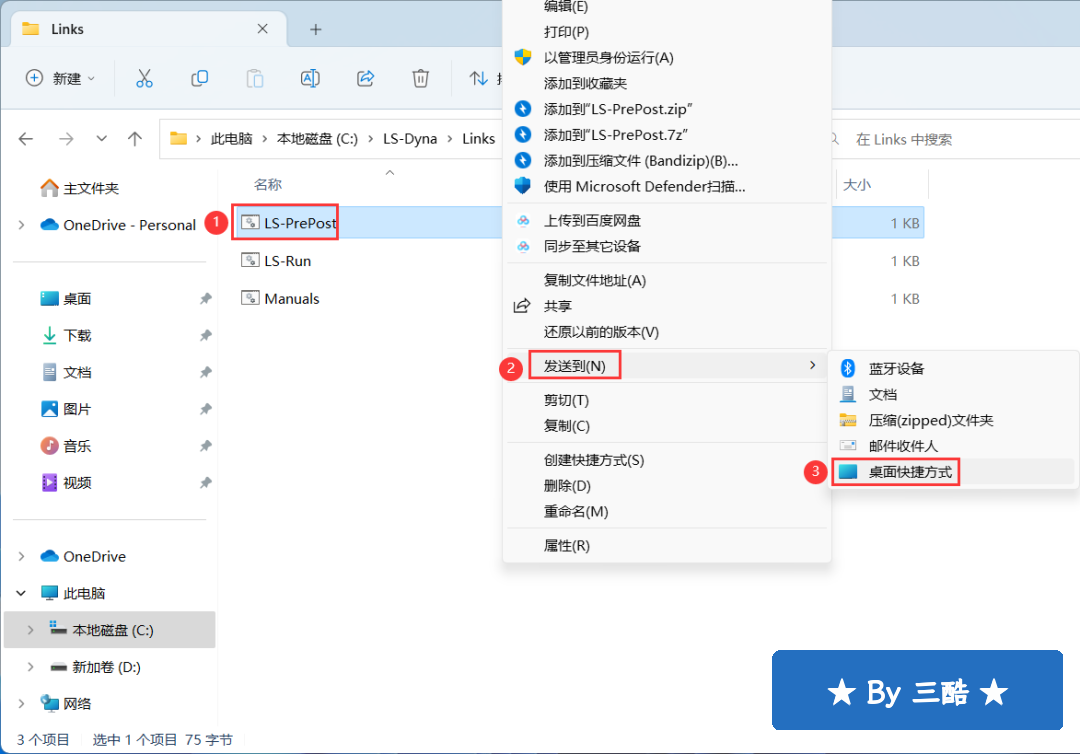Click the Share icon in toolbar

pos(365,78)
